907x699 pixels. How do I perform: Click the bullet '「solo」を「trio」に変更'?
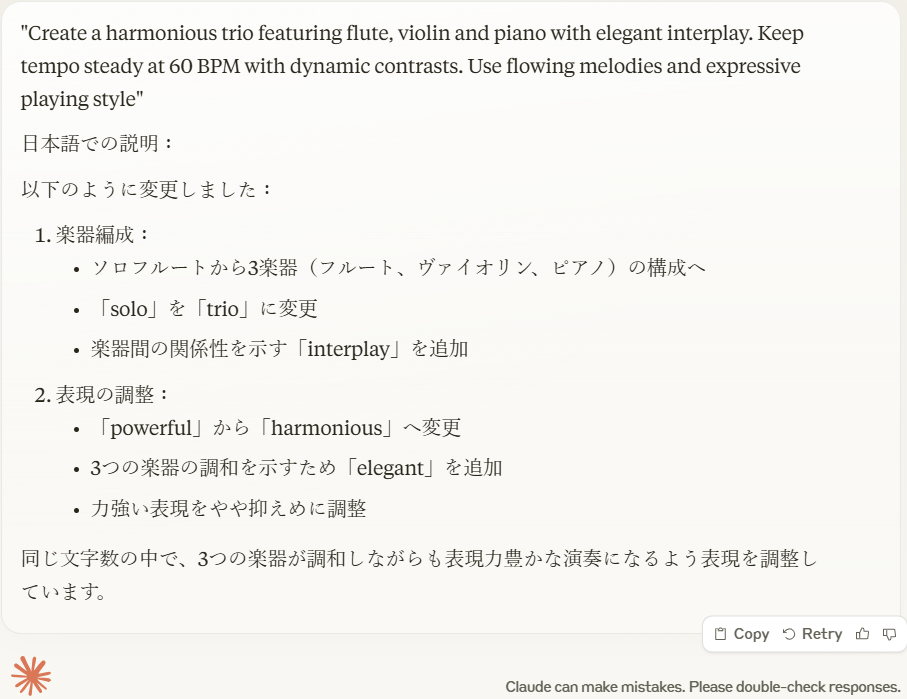[204, 309]
